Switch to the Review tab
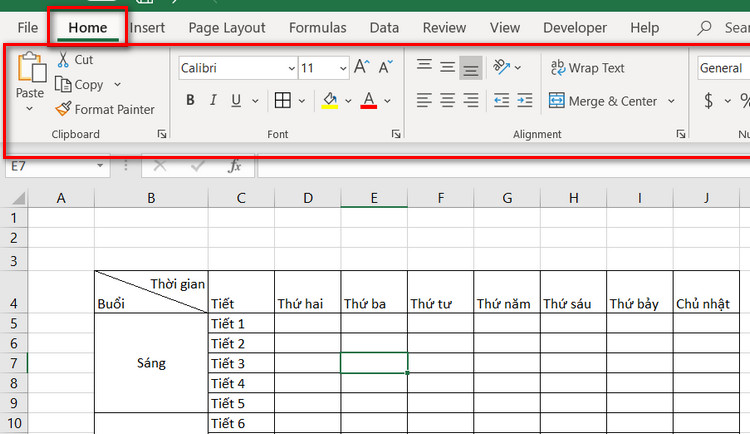750x434 pixels. point(444,28)
